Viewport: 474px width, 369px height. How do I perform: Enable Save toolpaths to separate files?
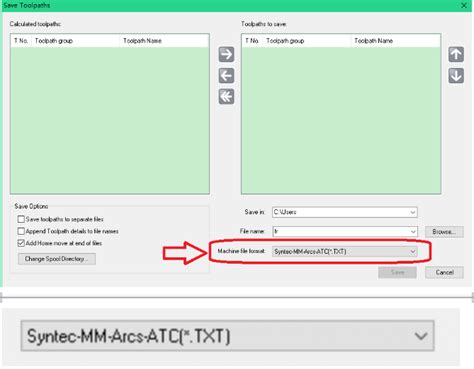click(21, 219)
